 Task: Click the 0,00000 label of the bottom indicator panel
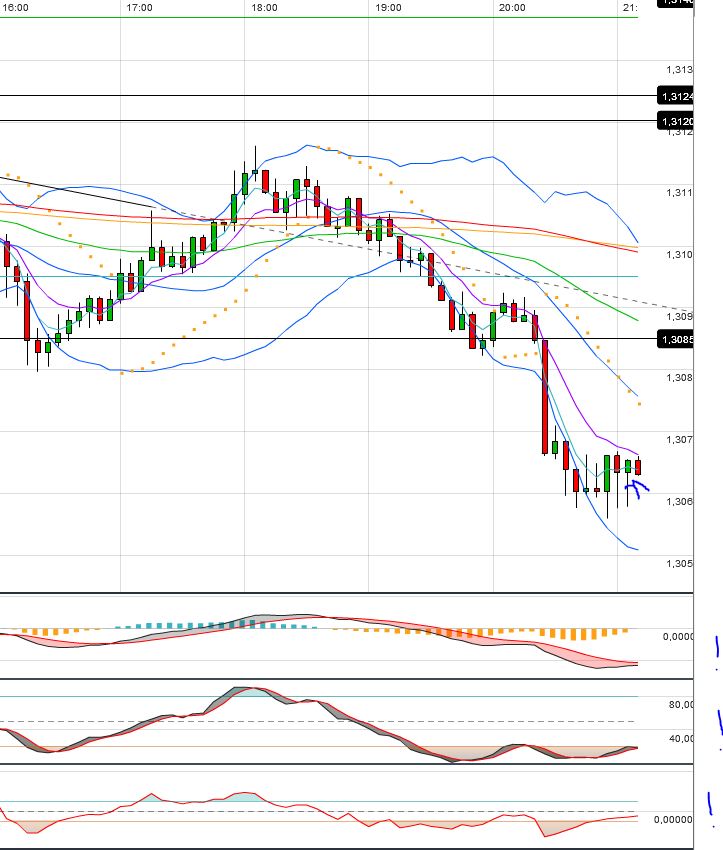[673, 820]
